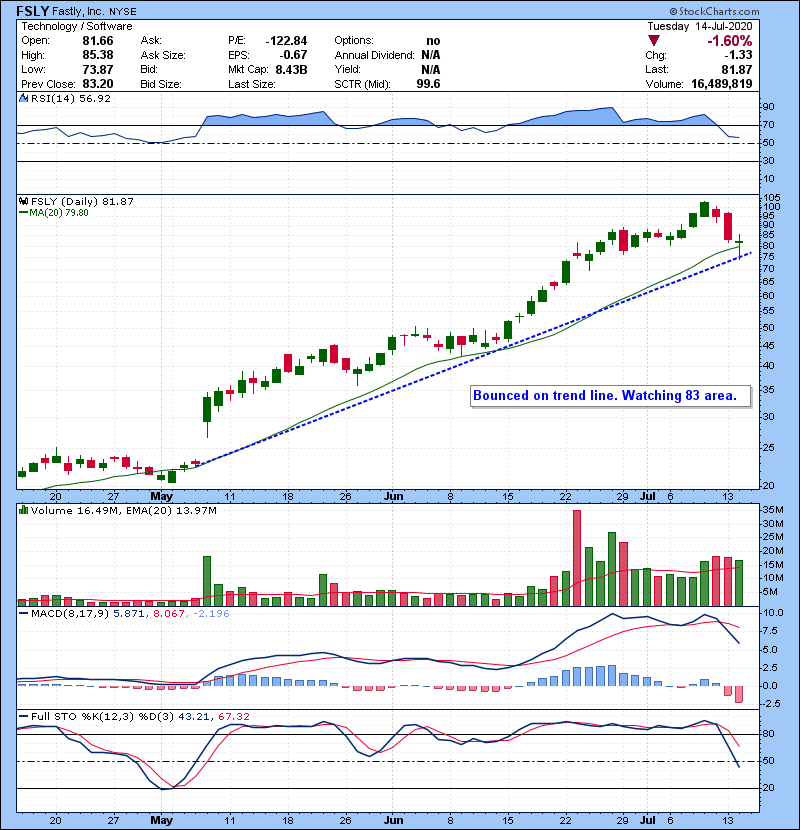Click the Ask Size label
Screen dimensions: 800x830
click(163, 55)
